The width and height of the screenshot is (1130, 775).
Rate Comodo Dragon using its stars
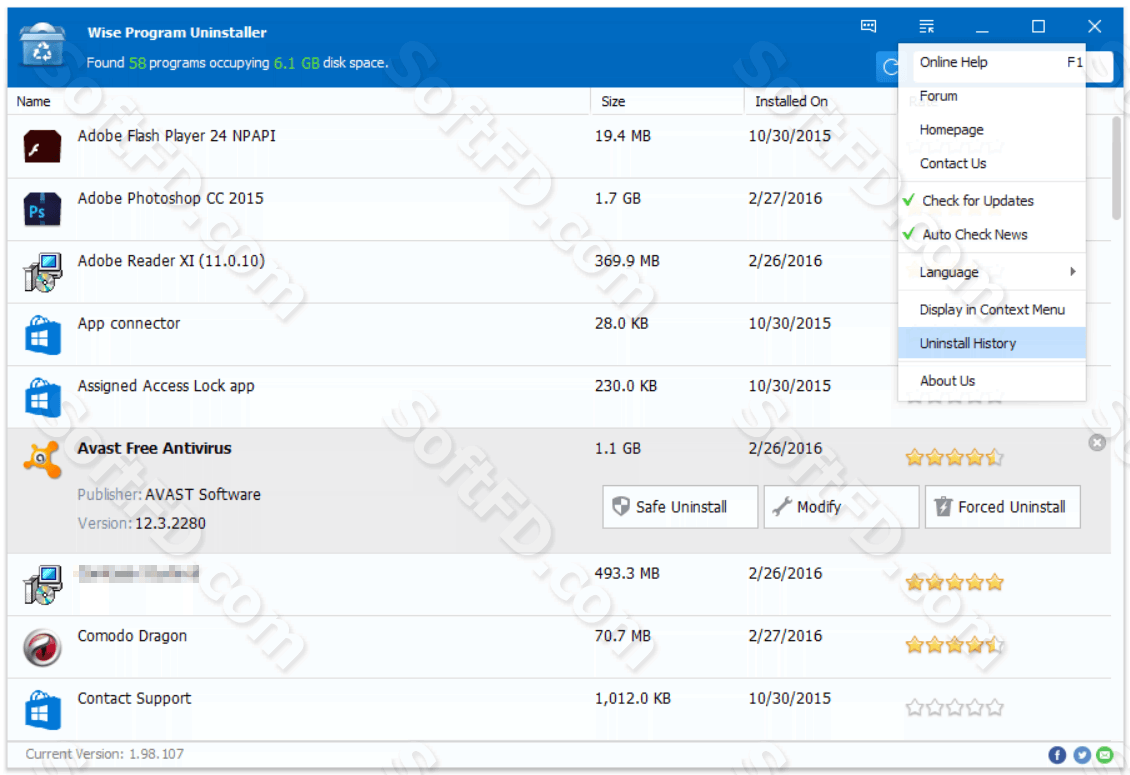[x=954, y=645]
